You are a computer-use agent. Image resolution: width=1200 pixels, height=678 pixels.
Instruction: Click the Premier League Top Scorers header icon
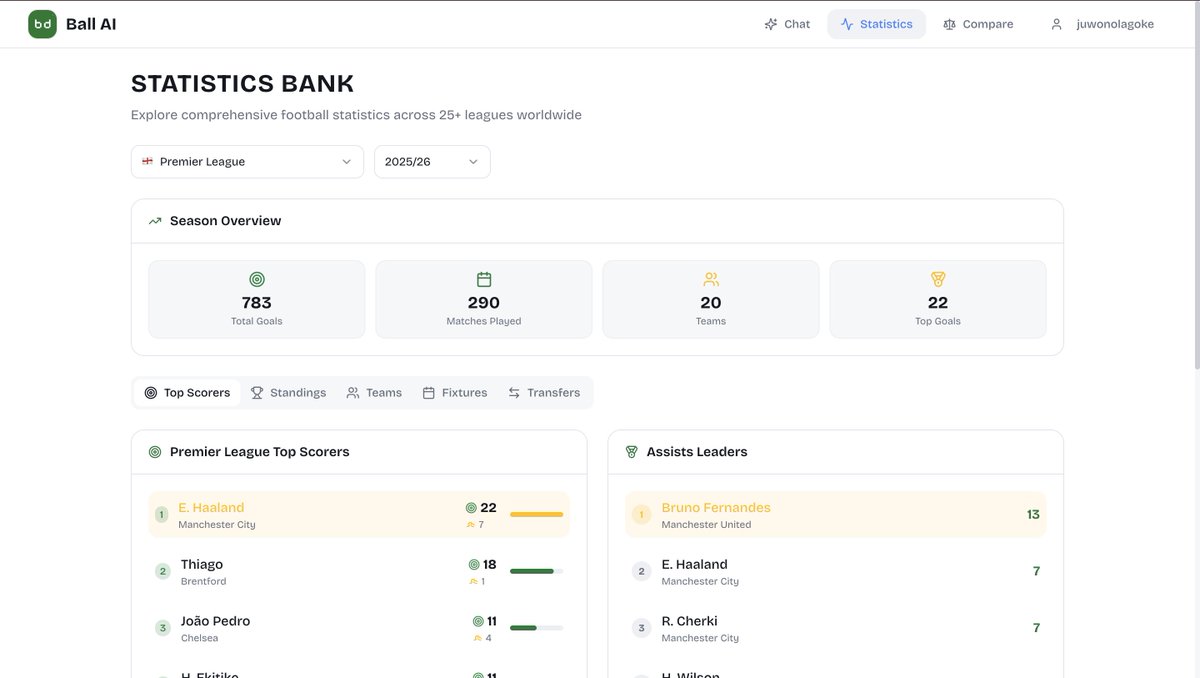[155, 452]
